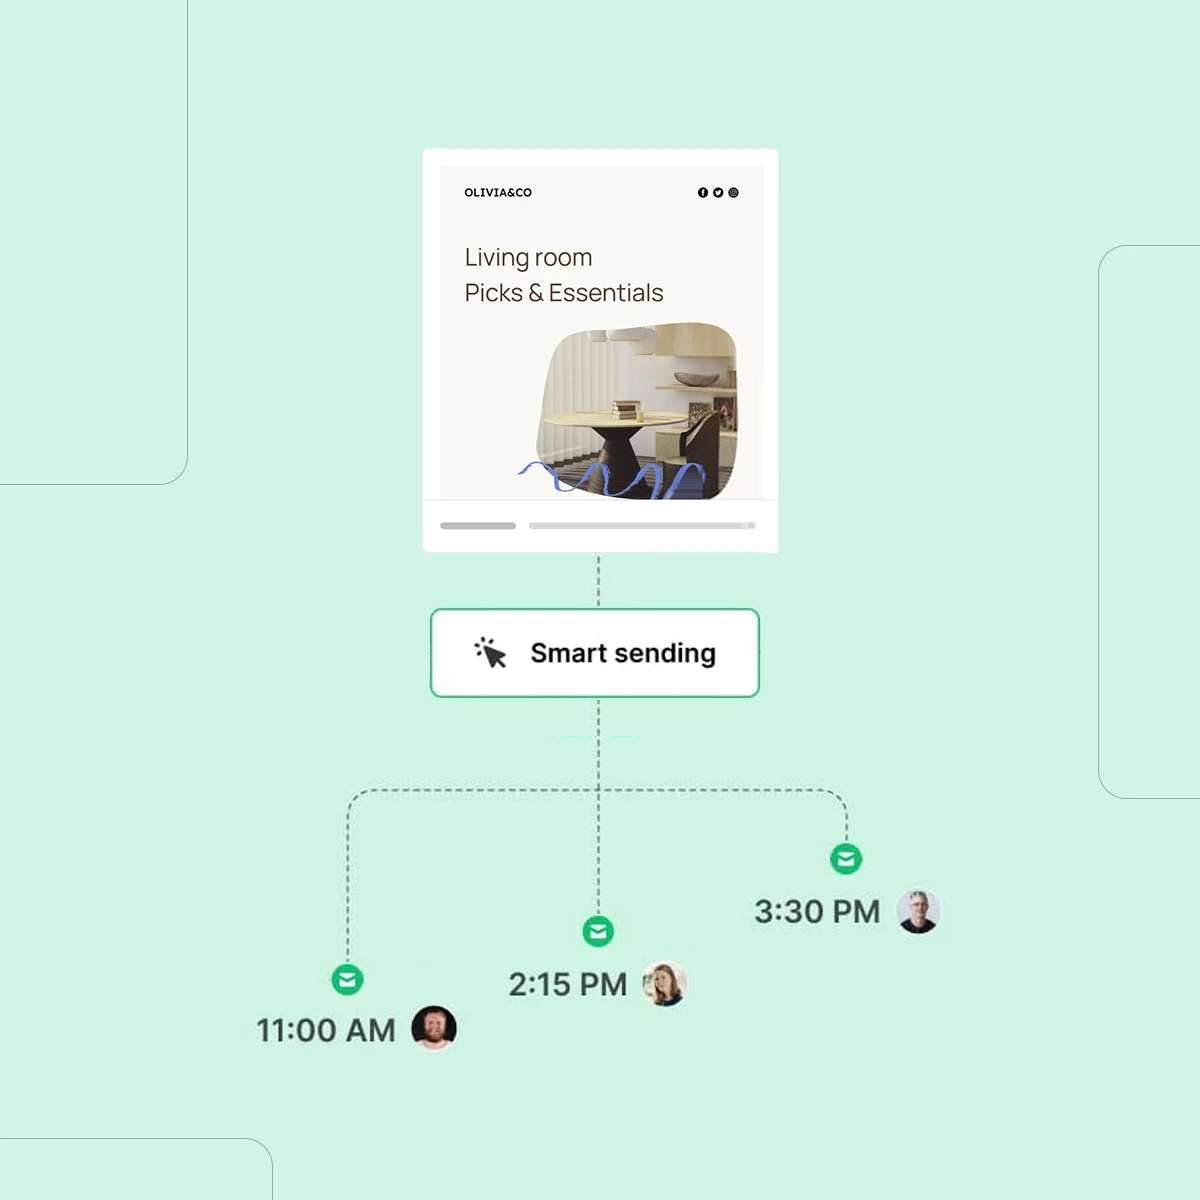1200x1200 pixels.
Task: Click the long gray bar below email
Action: pos(641,525)
